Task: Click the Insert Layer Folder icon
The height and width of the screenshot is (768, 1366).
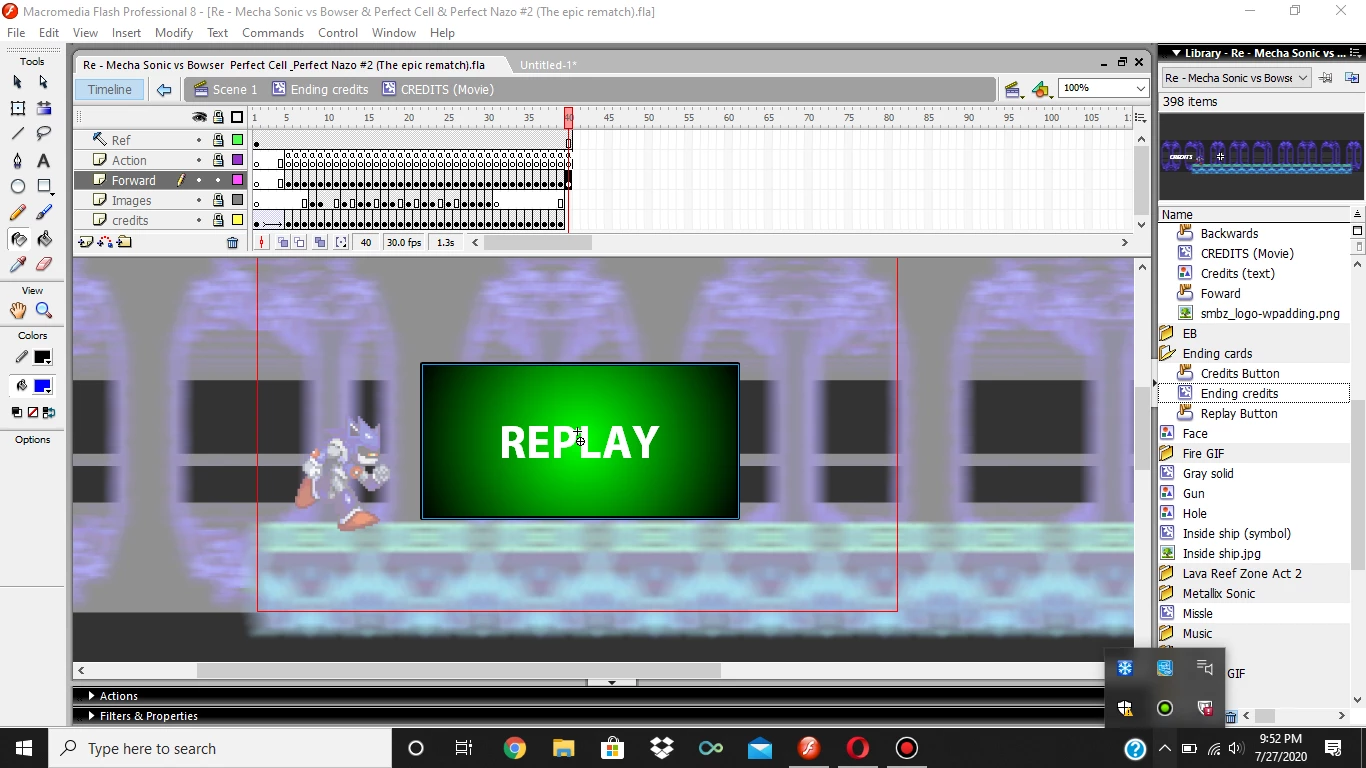Action: point(124,242)
